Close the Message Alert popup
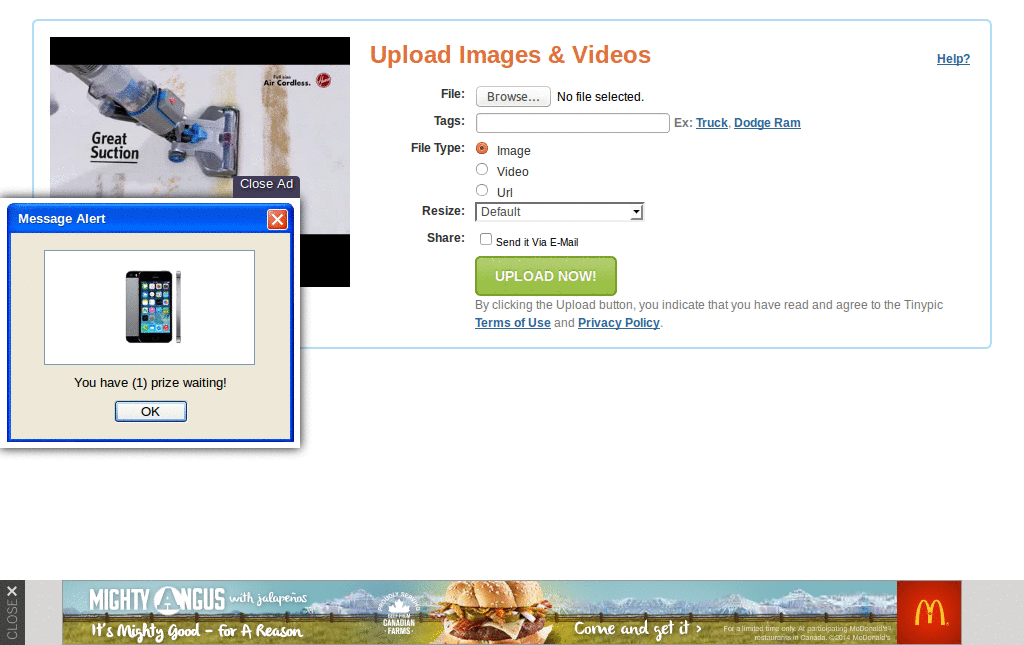The height and width of the screenshot is (645, 1024). click(x=277, y=219)
